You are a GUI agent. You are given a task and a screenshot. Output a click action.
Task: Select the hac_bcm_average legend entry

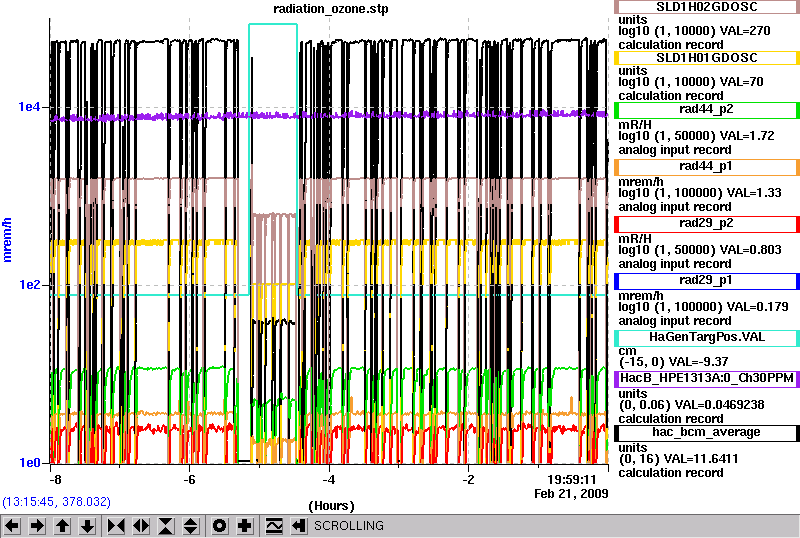tap(707, 433)
